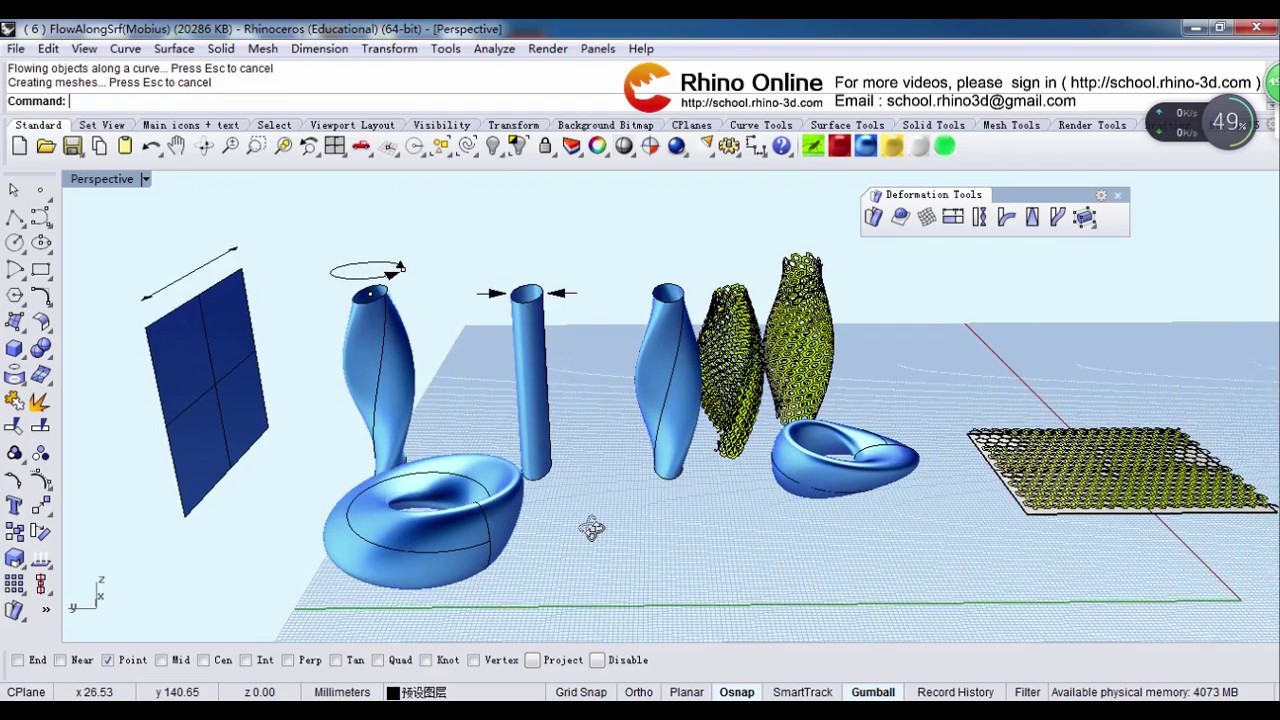Click the New file icon
The height and width of the screenshot is (720, 1280).
tap(20, 147)
